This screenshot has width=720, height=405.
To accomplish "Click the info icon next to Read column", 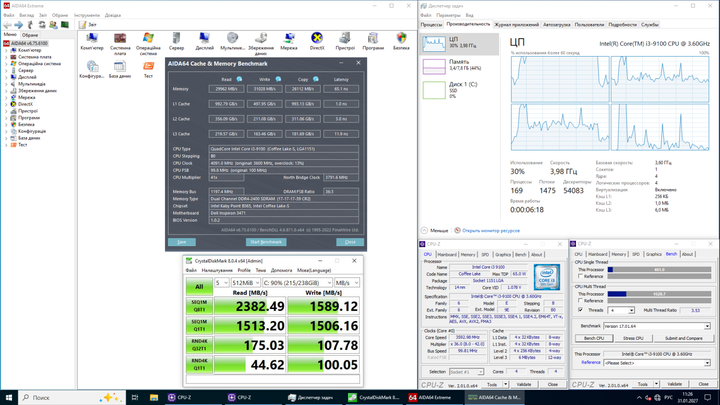I will [x=239, y=79].
